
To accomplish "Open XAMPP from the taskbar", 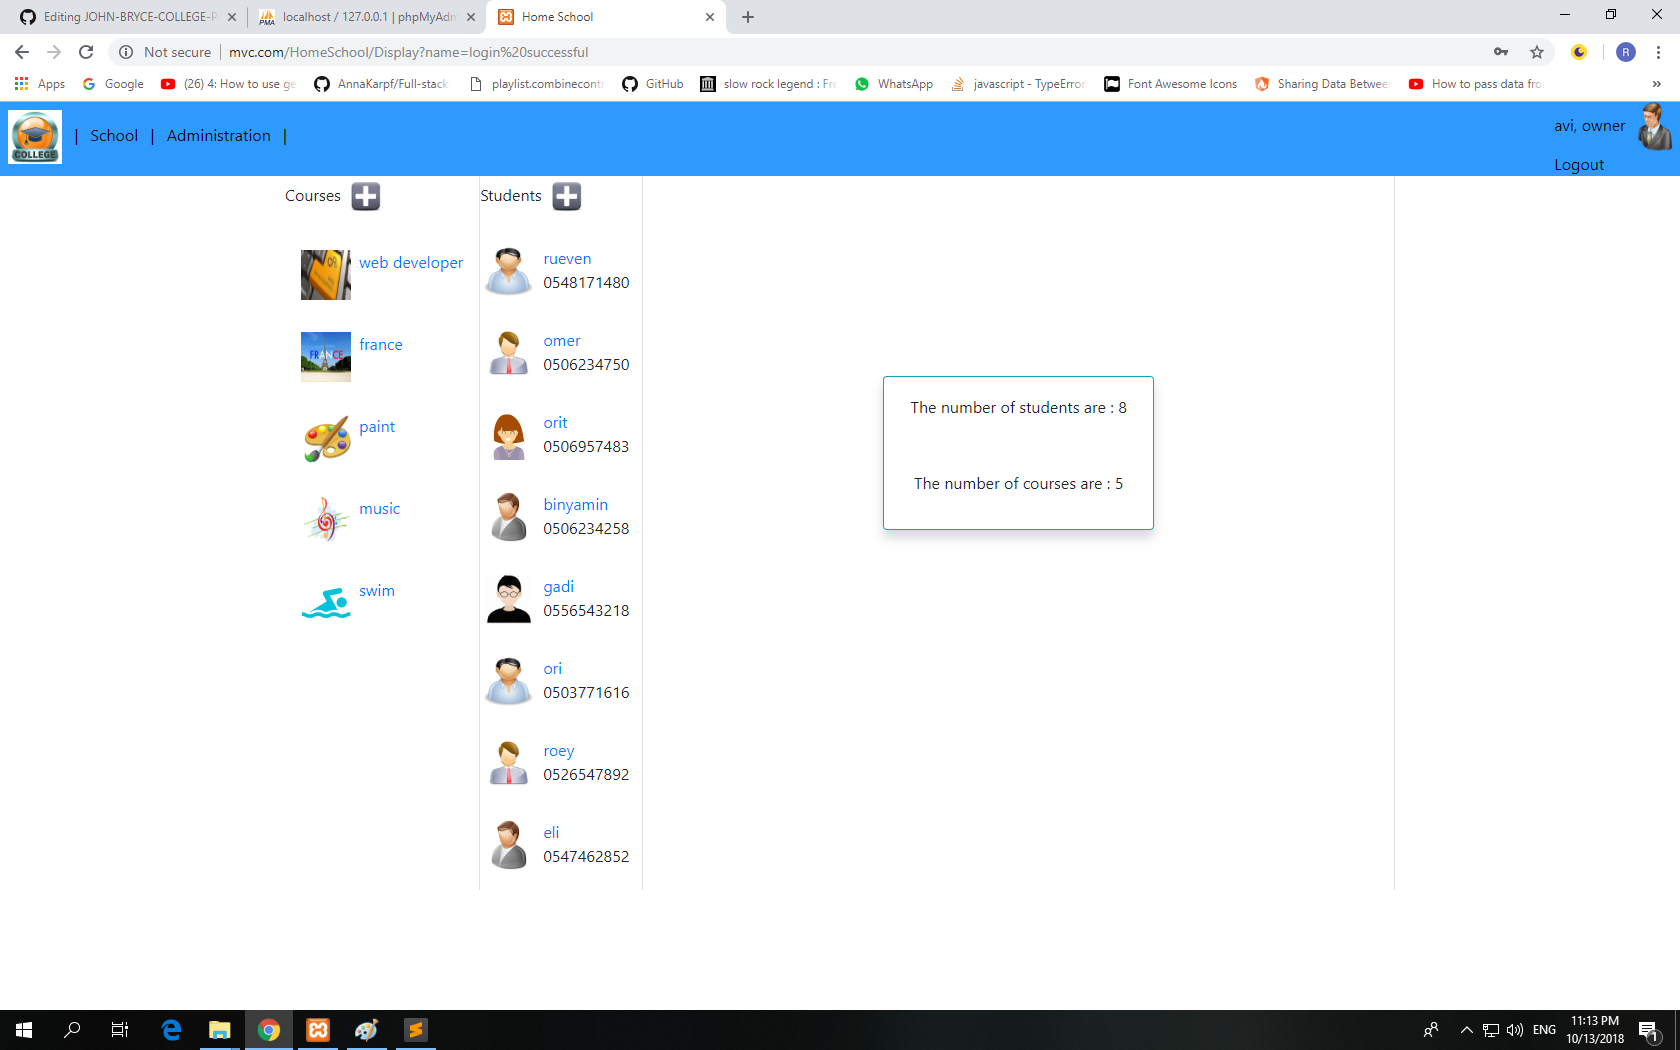I will pyautogui.click(x=318, y=1030).
